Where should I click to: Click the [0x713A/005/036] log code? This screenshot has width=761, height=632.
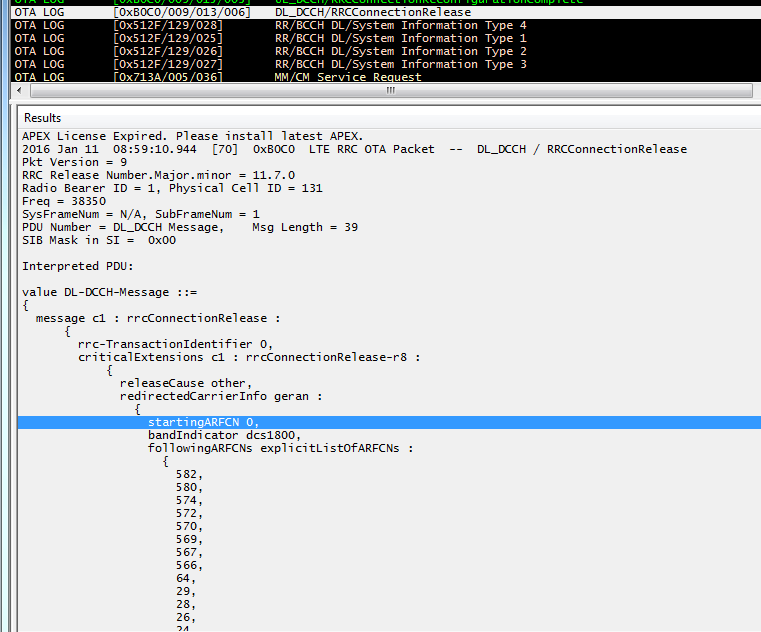(168, 77)
